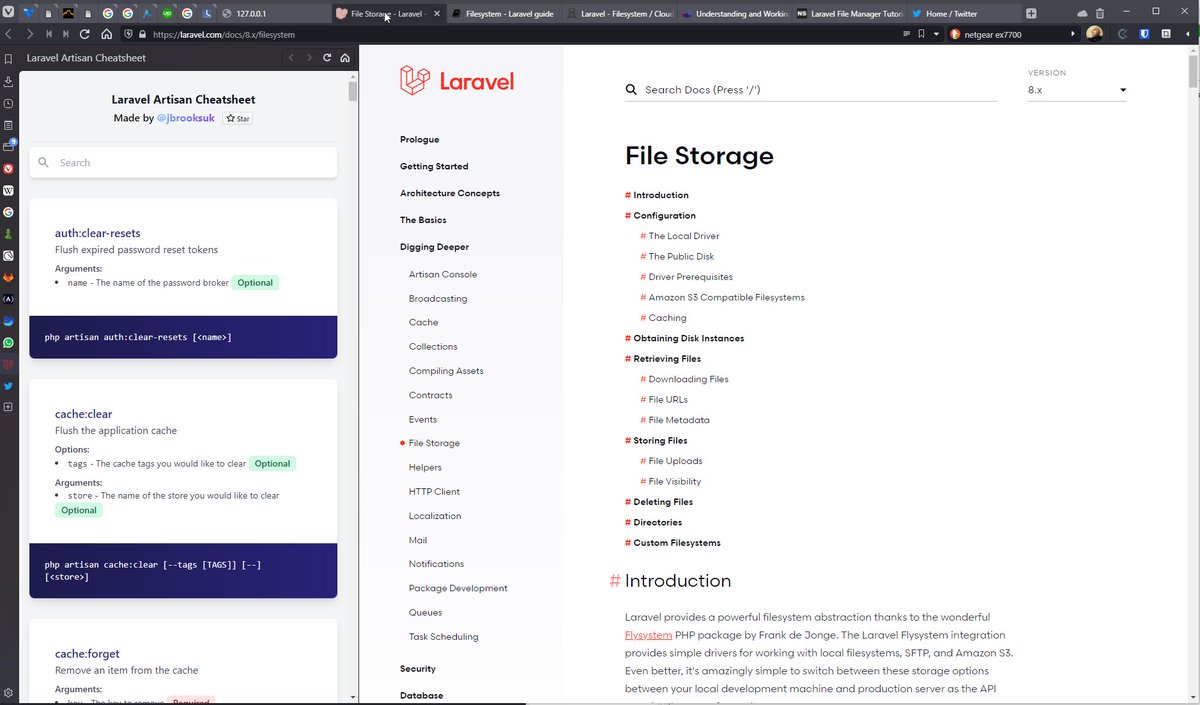Open the HTTP Client docs page
The height and width of the screenshot is (705, 1200).
434,492
